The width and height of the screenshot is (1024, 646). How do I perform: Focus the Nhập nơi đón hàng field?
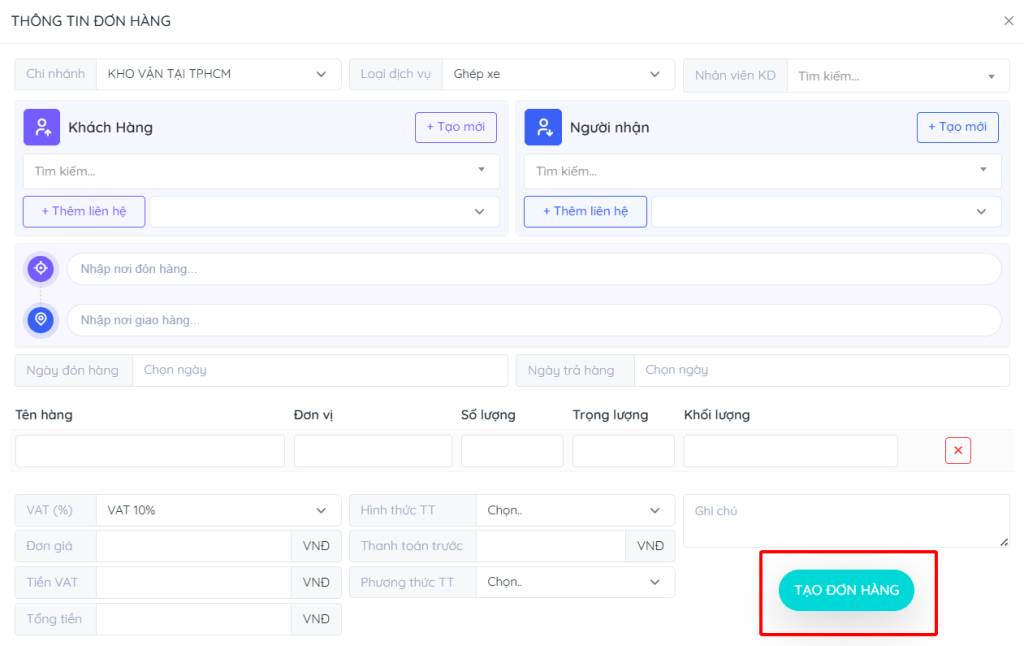pos(533,269)
